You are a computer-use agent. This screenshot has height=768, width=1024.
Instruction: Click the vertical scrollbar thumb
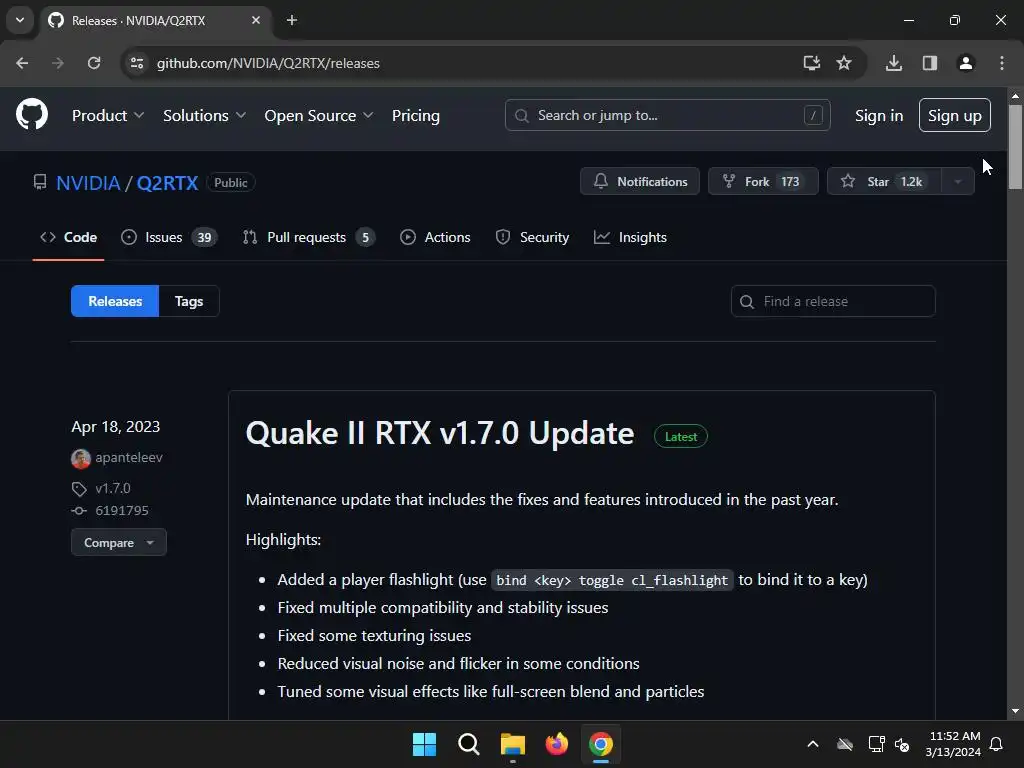[x=1015, y=147]
